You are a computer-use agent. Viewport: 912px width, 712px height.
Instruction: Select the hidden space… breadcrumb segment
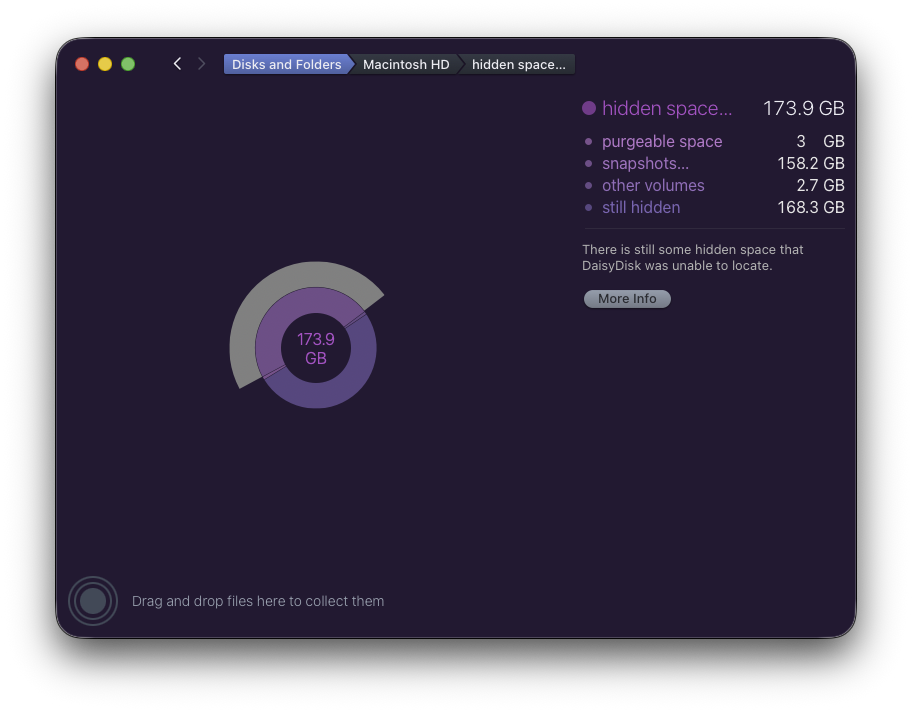pos(518,64)
